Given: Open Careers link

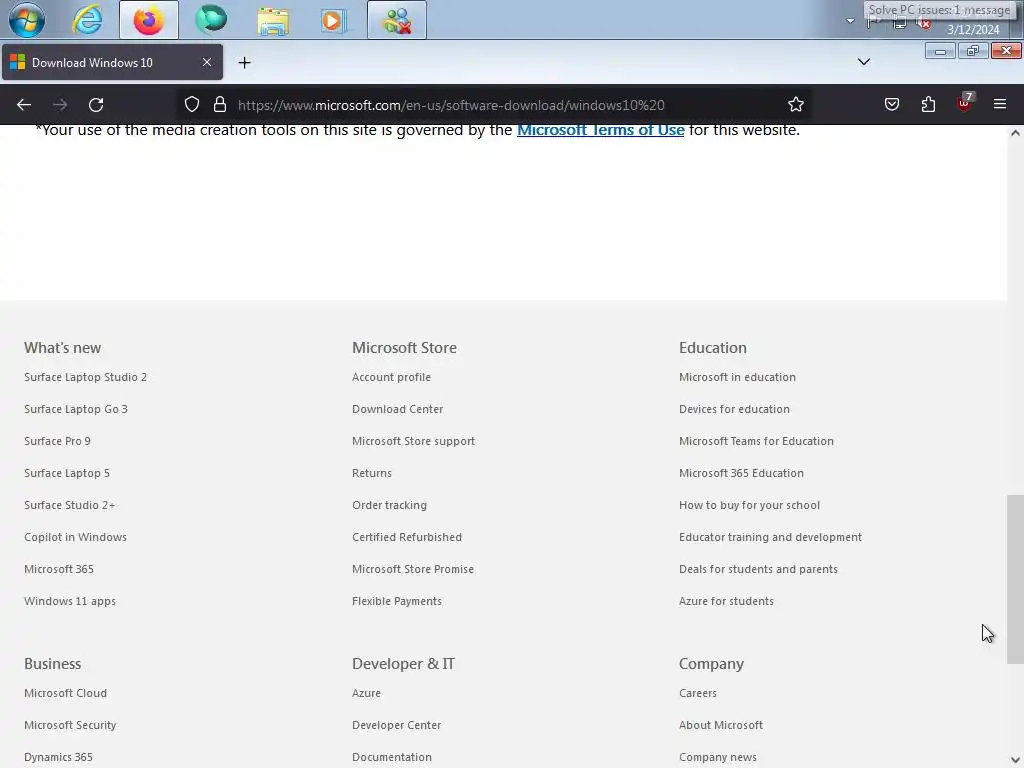Looking at the screenshot, I should point(697,693).
